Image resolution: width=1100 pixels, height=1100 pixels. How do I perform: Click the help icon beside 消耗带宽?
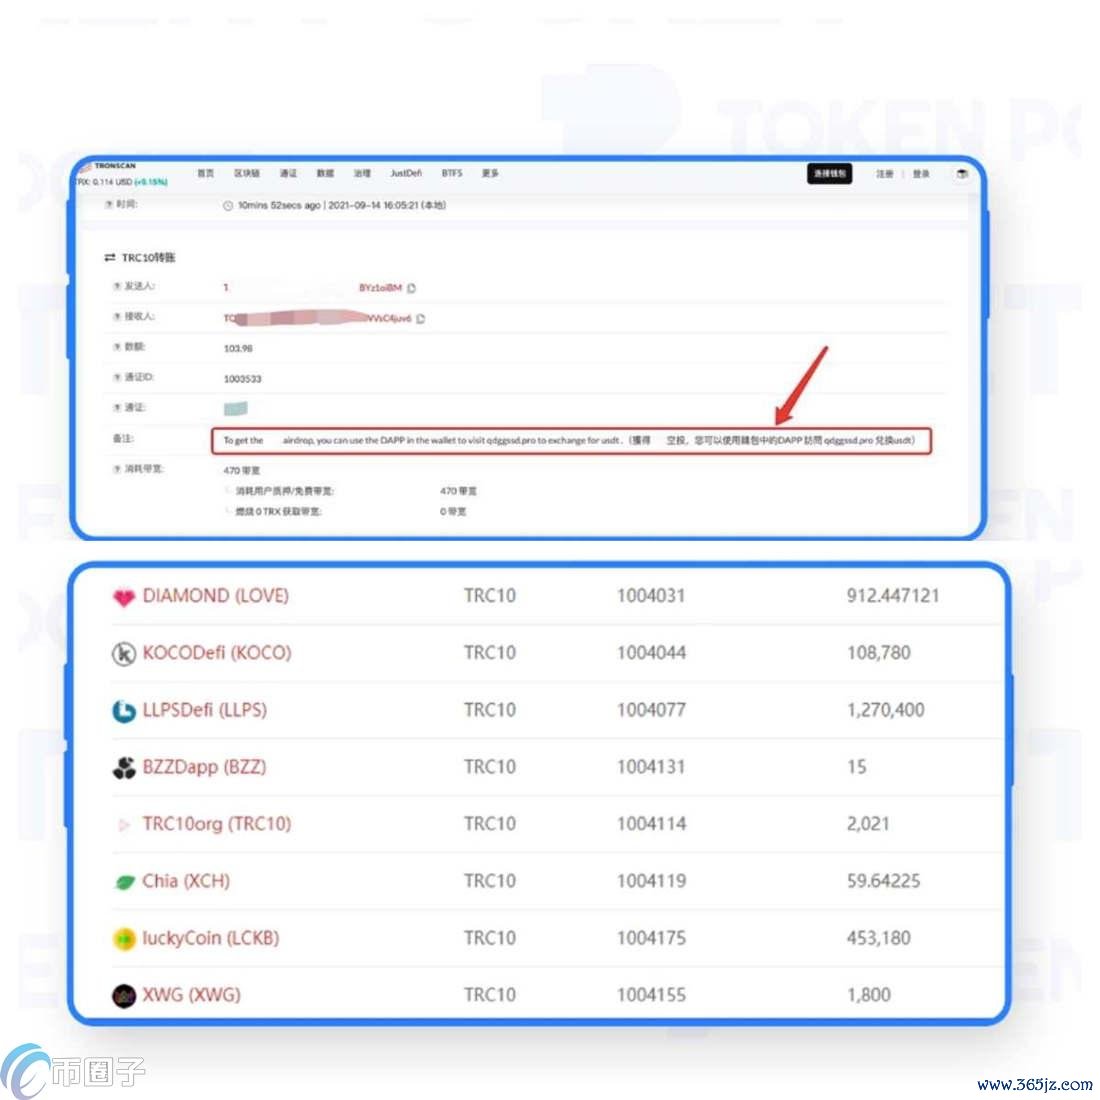pyautogui.click(x=117, y=469)
